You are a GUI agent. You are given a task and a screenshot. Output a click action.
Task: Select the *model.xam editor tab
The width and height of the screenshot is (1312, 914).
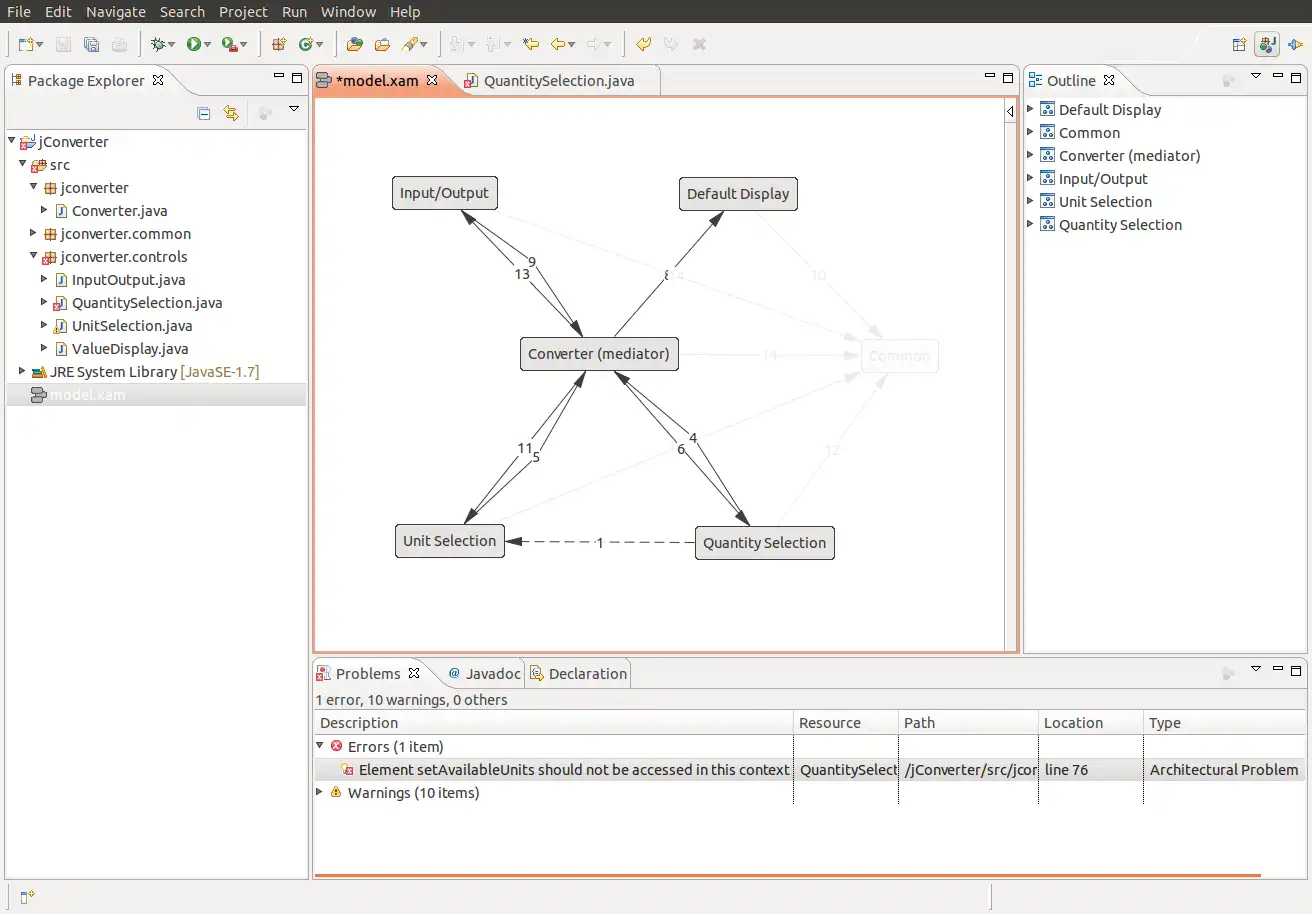tap(377, 81)
